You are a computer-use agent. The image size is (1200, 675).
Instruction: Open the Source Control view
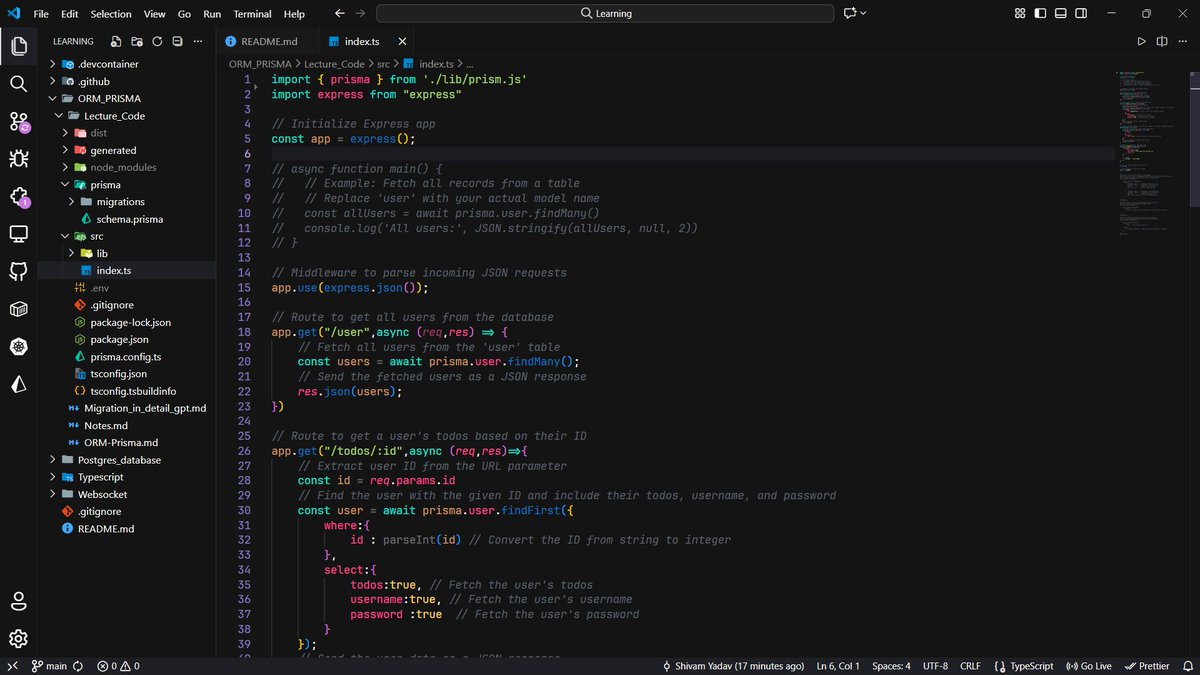[18, 122]
